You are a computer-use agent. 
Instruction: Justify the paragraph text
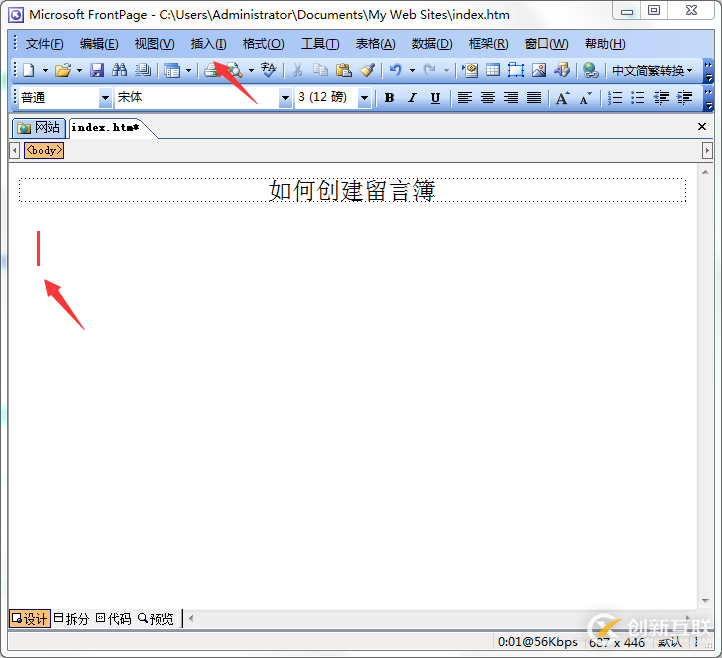pyautogui.click(x=534, y=98)
